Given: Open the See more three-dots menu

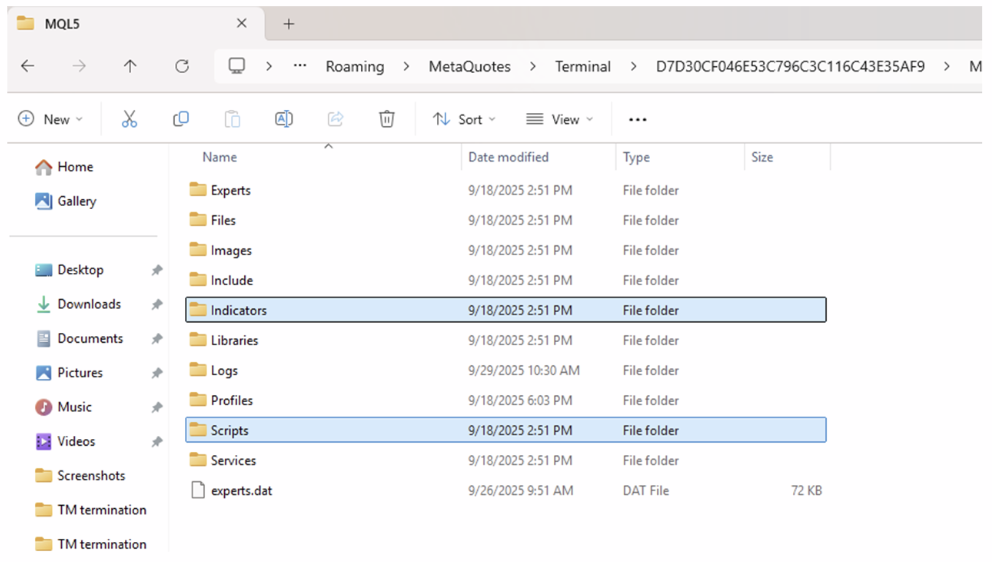Looking at the screenshot, I should (638, 119).
